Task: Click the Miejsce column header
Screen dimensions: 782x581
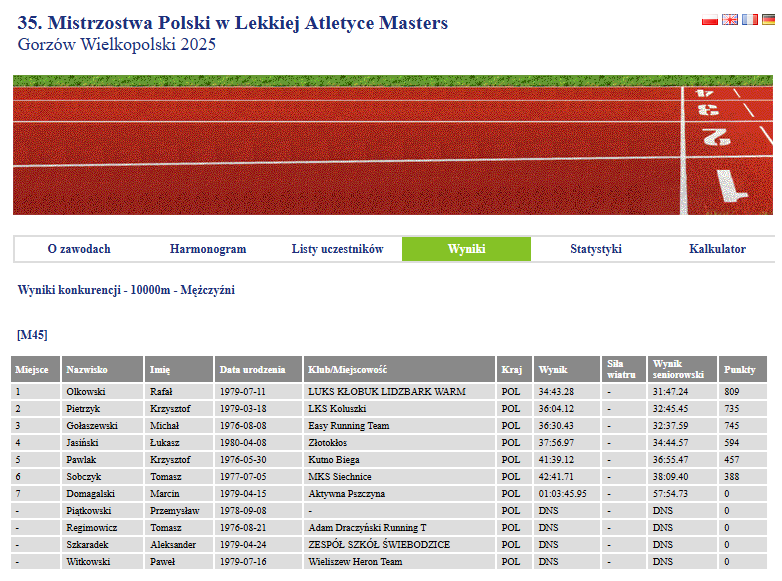Action: pyautogui.click(x=32, y=370)
